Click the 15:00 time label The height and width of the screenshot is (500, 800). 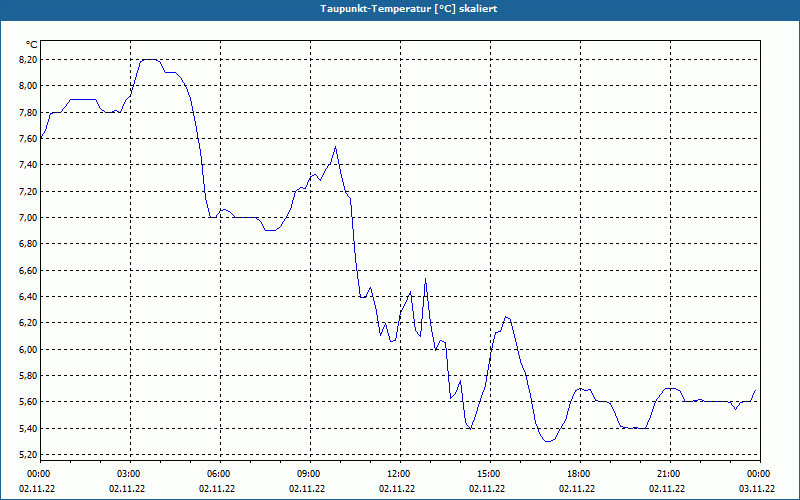(x=488, y=474)
